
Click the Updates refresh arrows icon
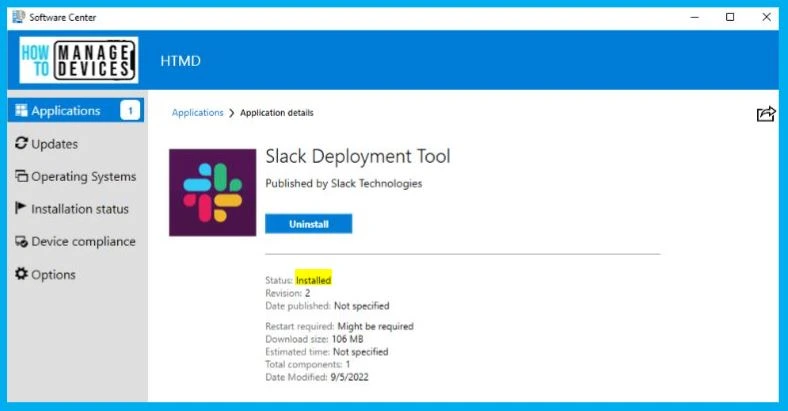[x=21, y=143]
